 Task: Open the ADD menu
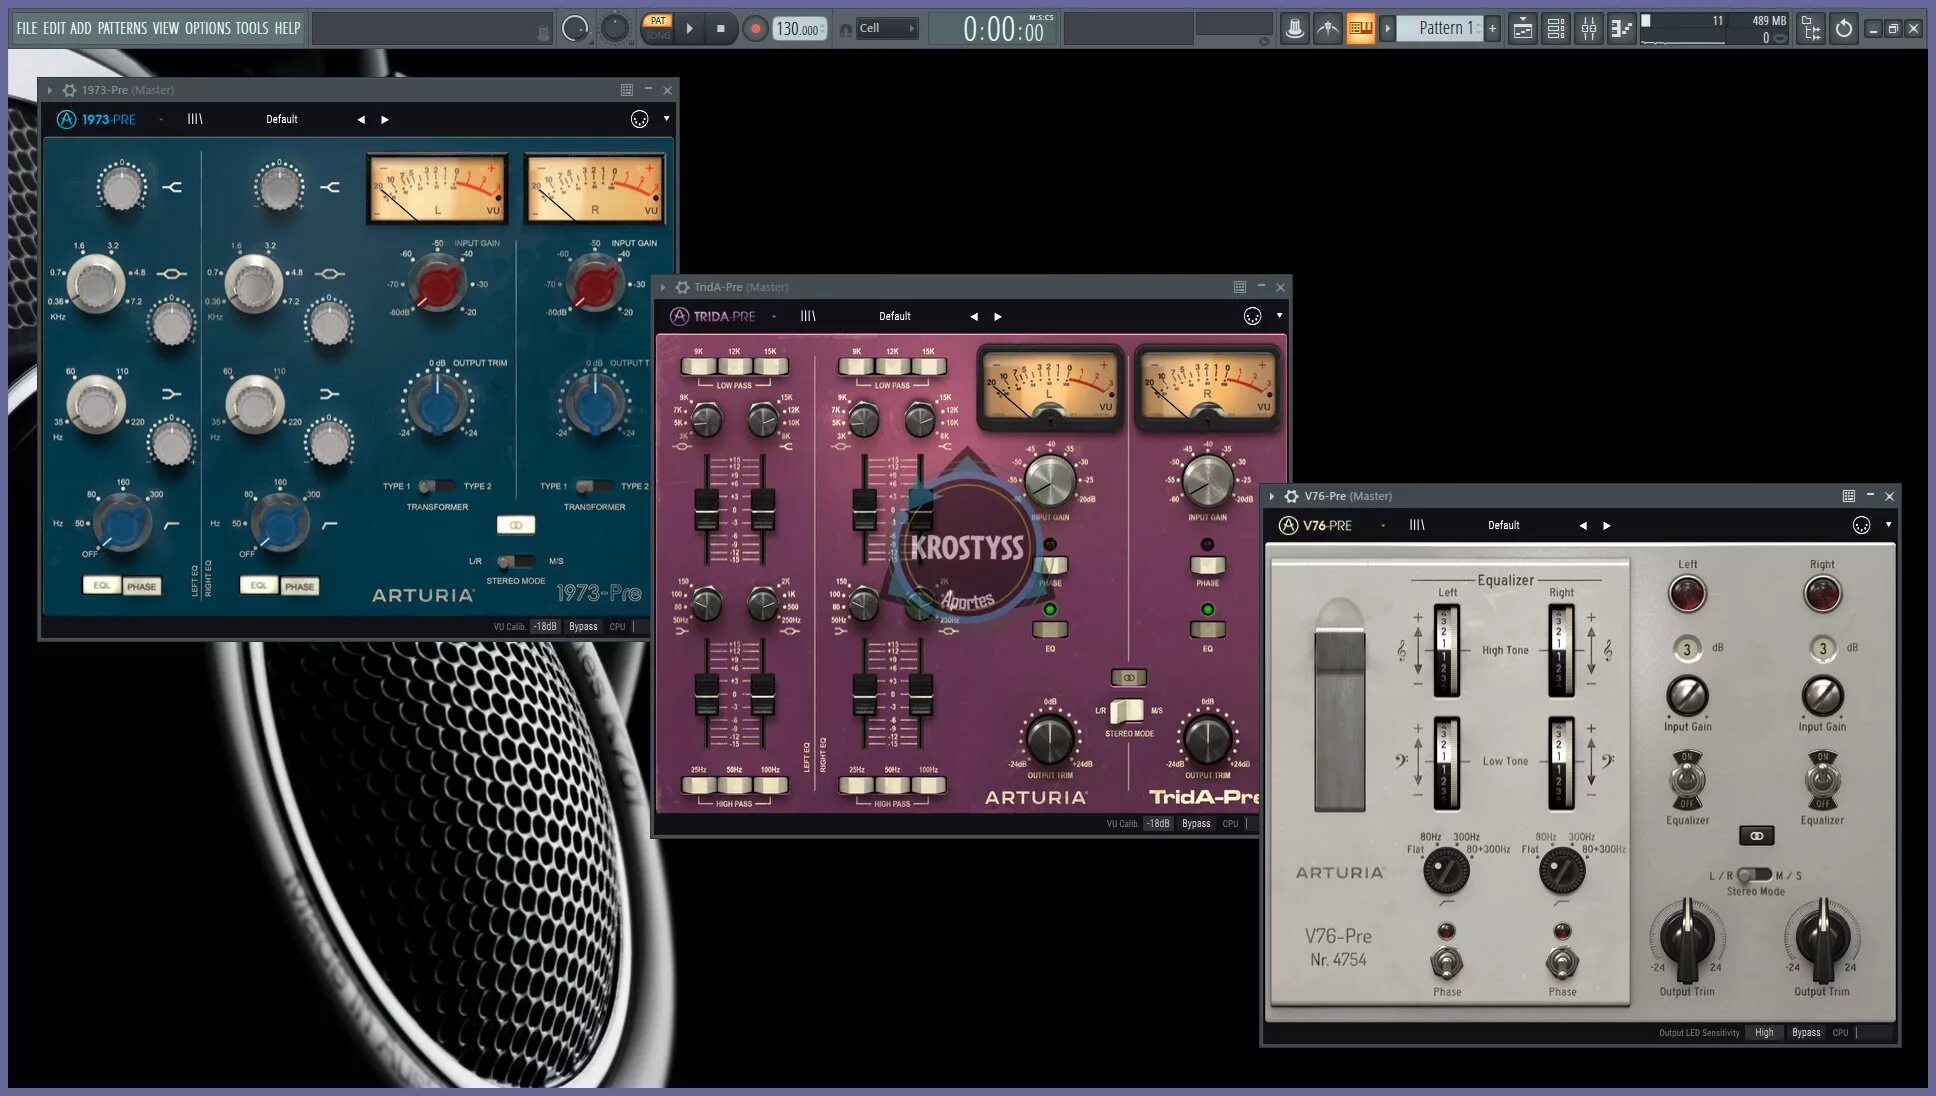80,28
